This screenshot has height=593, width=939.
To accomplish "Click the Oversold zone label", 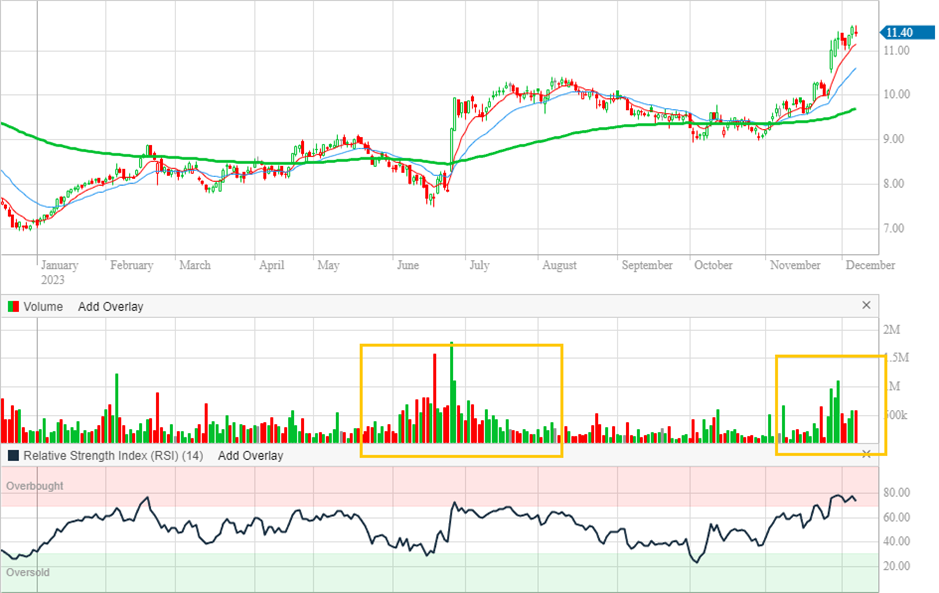I will 28,573.
